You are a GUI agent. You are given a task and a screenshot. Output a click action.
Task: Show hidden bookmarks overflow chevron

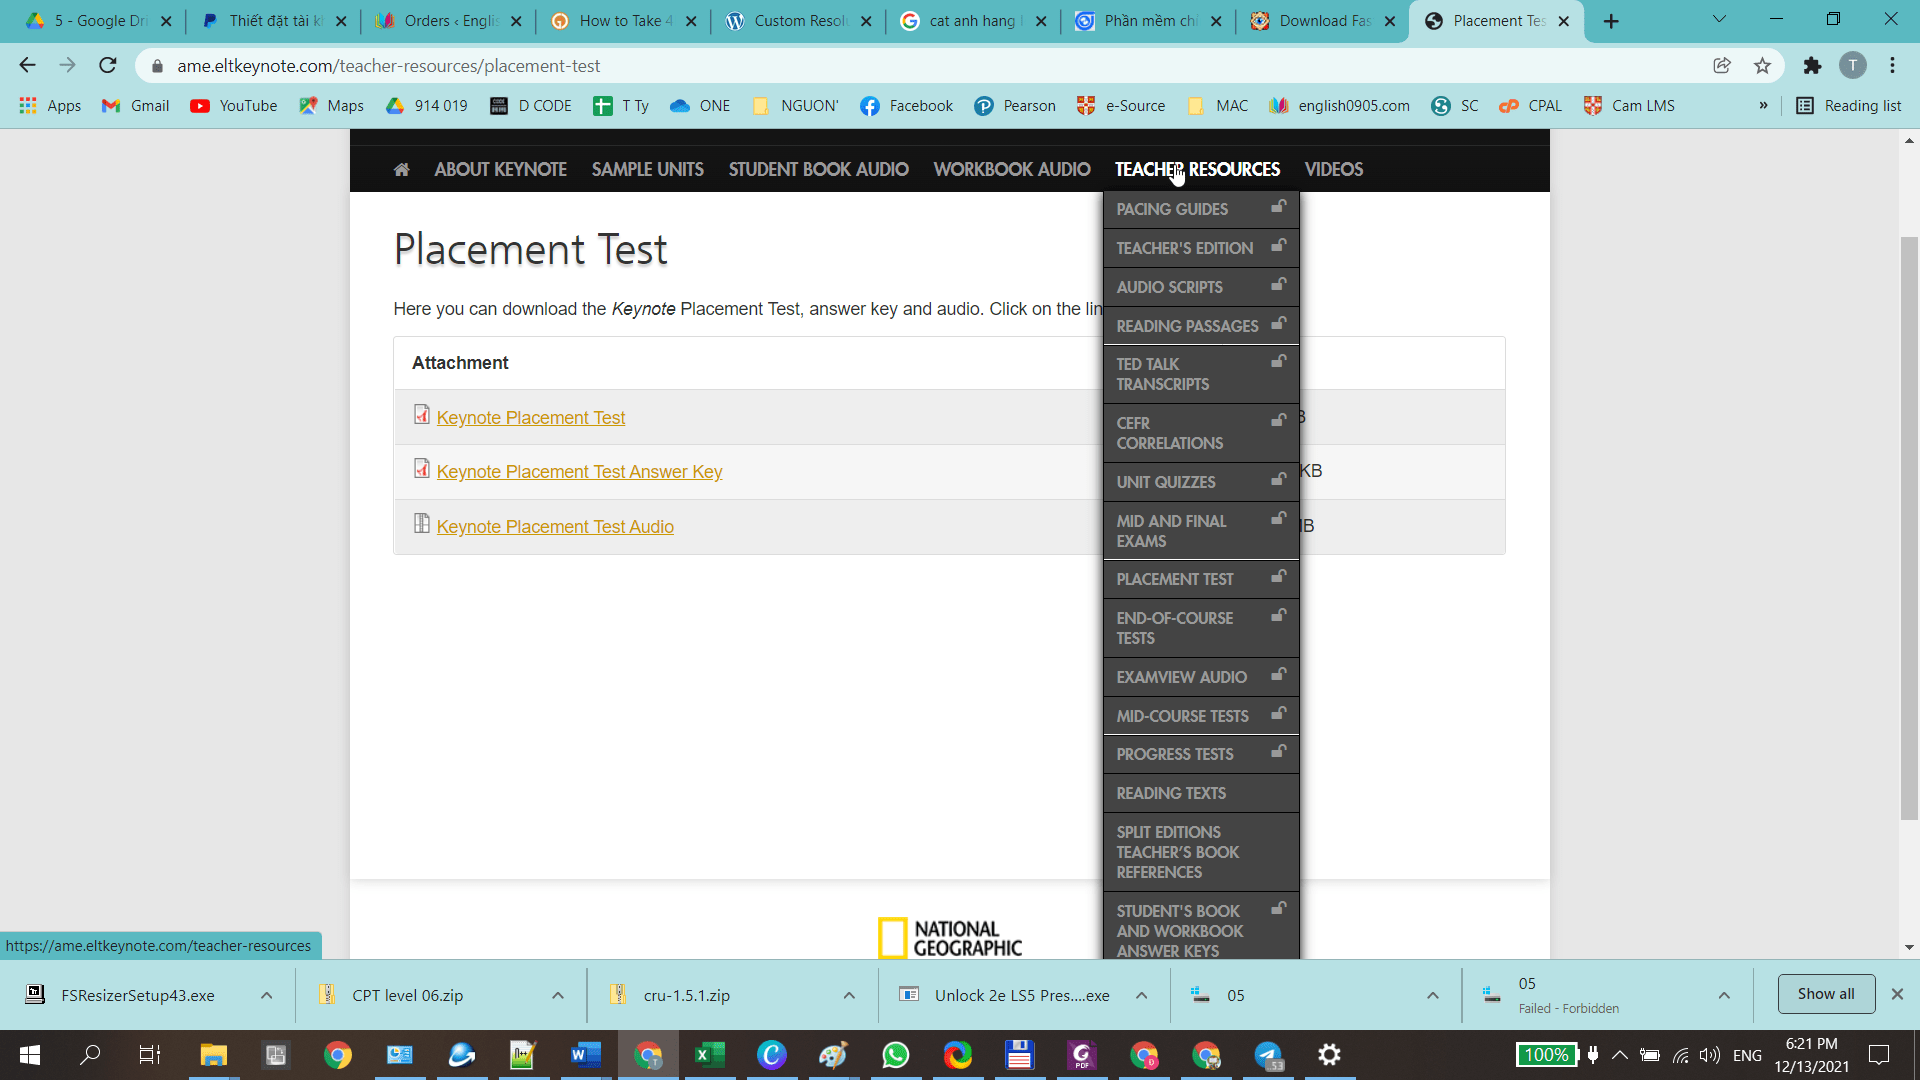click(1763, 106)
